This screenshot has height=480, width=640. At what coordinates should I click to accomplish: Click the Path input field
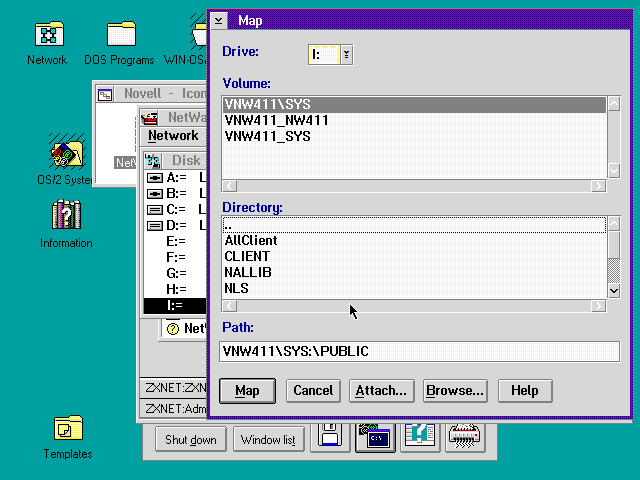(420, 351)
